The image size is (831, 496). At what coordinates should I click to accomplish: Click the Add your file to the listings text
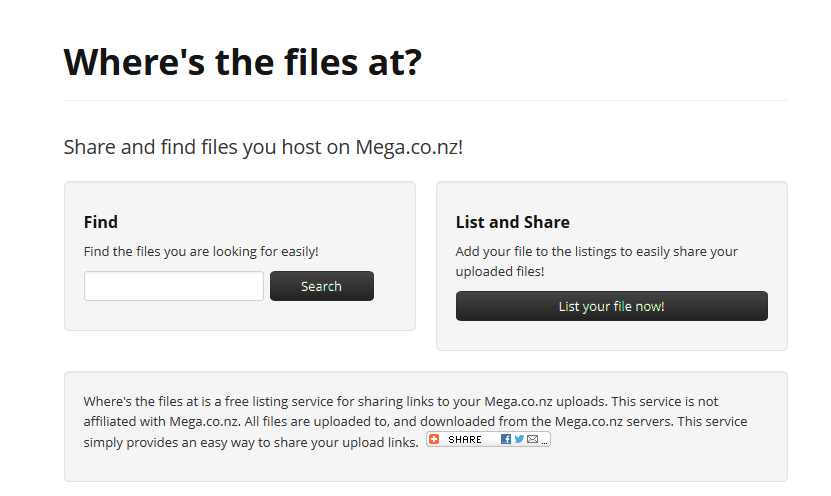596,261
